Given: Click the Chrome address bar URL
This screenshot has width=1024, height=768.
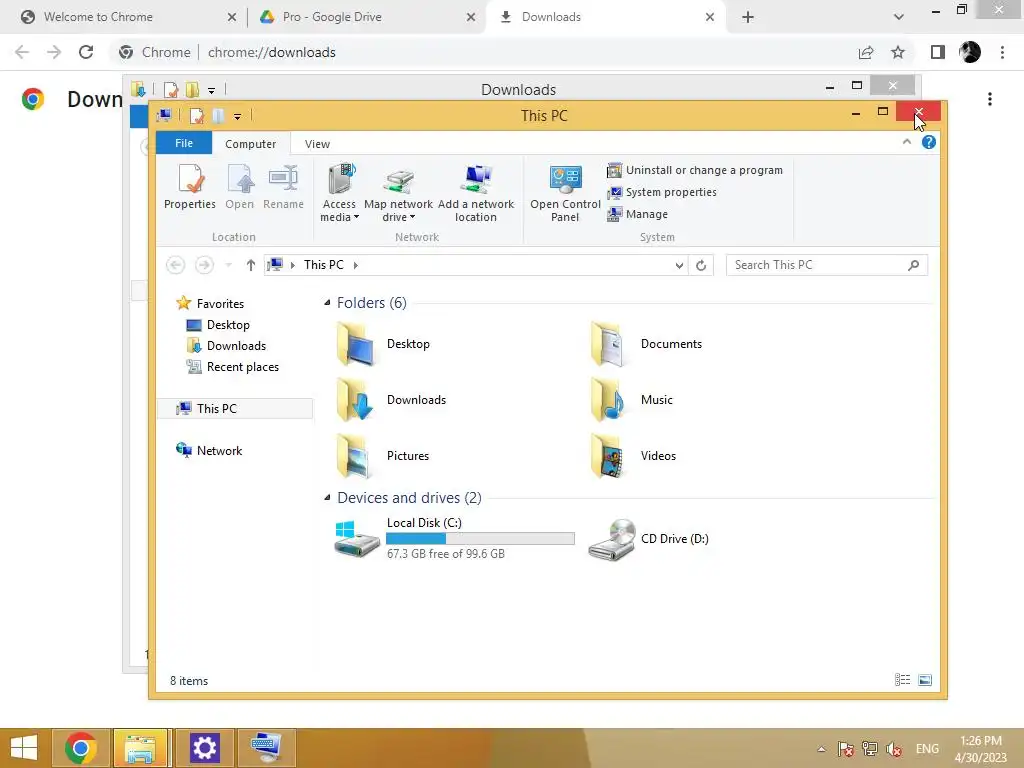Looking at the screenshot, I should tap(272, 52).
